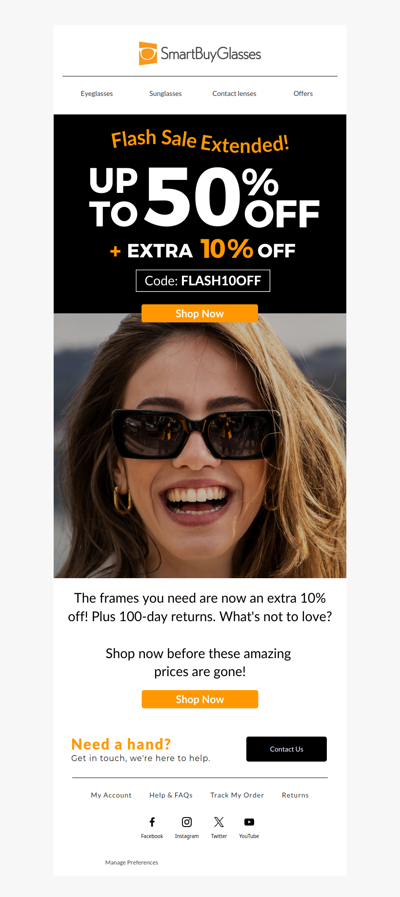Click Shop Now button below body text
The width and height of the screenshot is (400, 897).
[200, 699]
